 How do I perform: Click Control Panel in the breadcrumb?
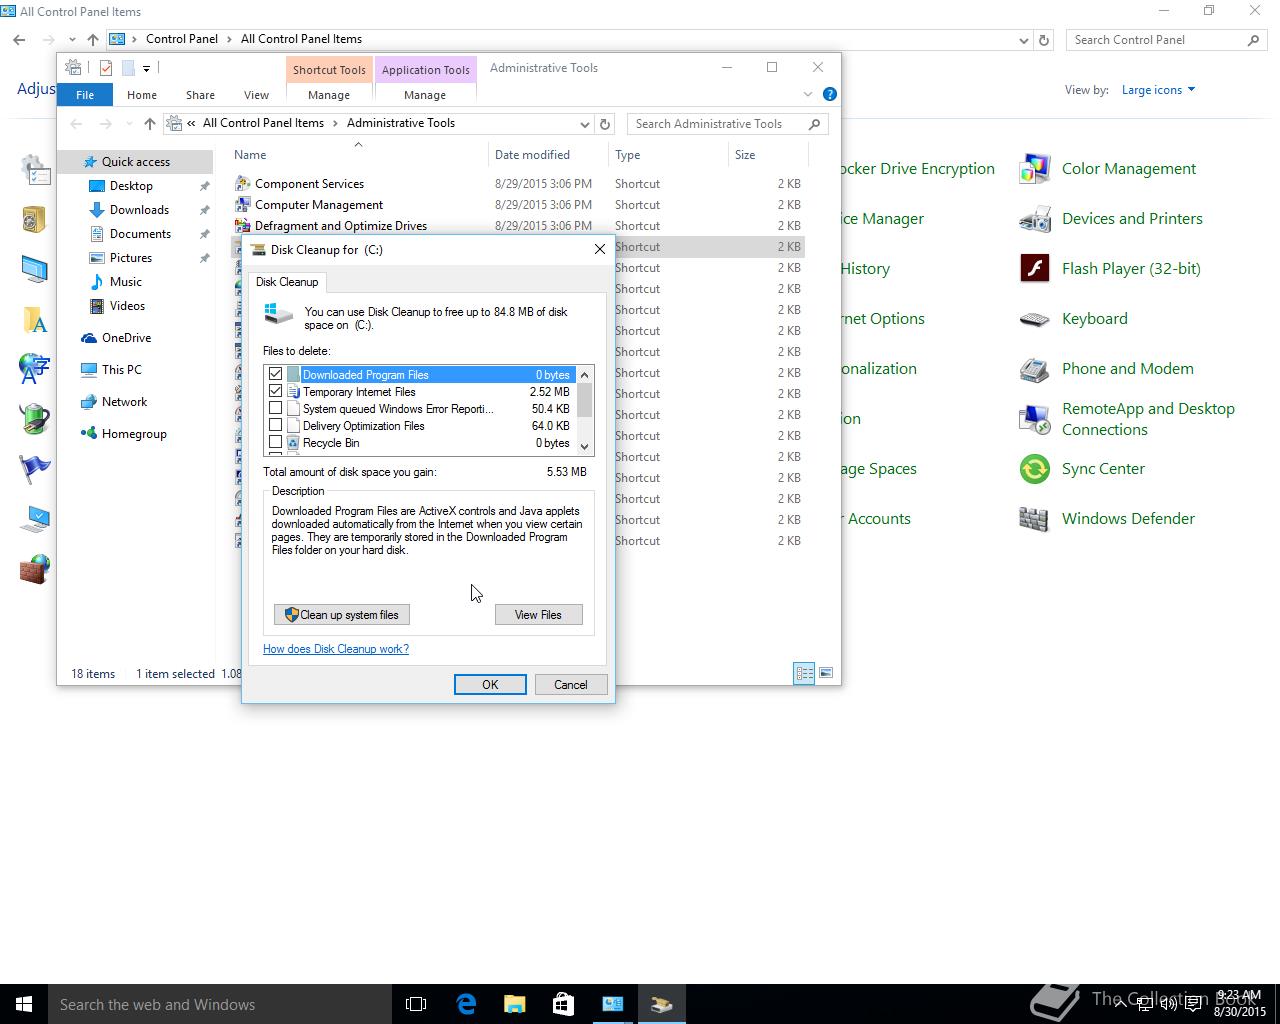pyautogui.click(x=182, y=39)
